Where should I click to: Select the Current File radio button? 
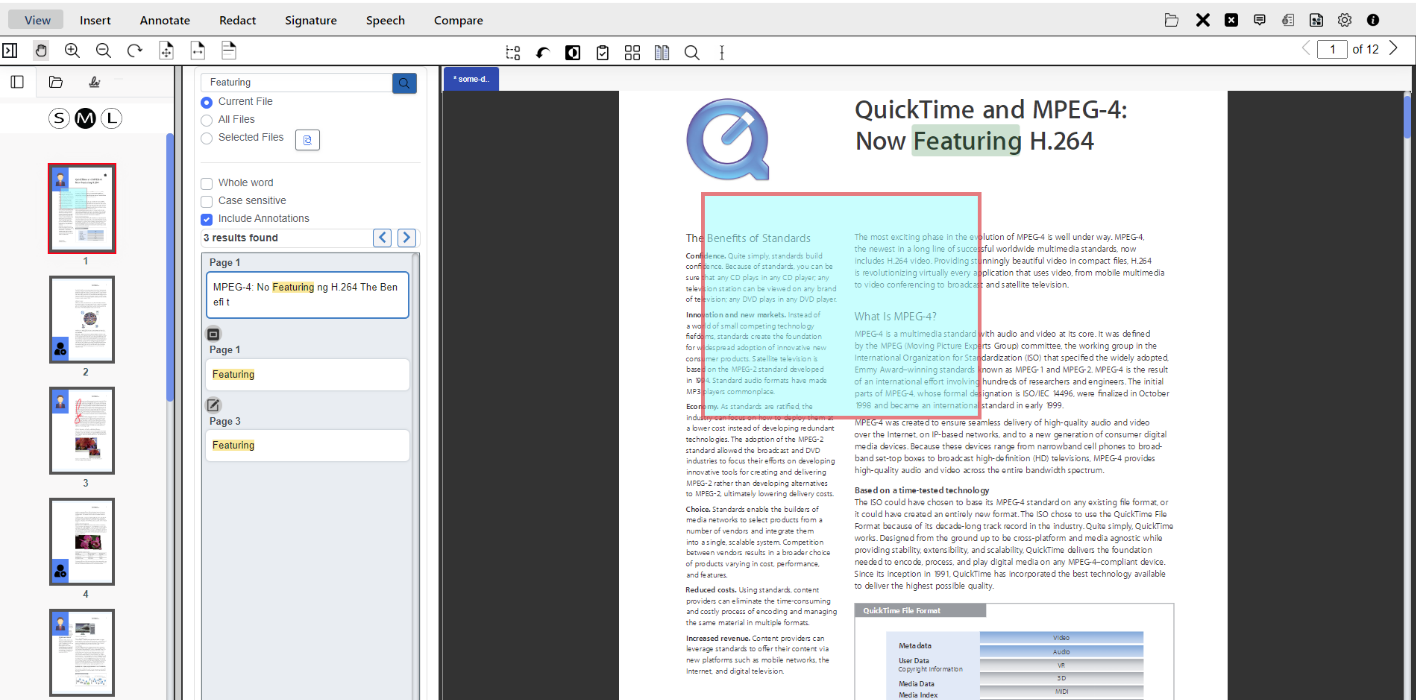coord(207,102)
